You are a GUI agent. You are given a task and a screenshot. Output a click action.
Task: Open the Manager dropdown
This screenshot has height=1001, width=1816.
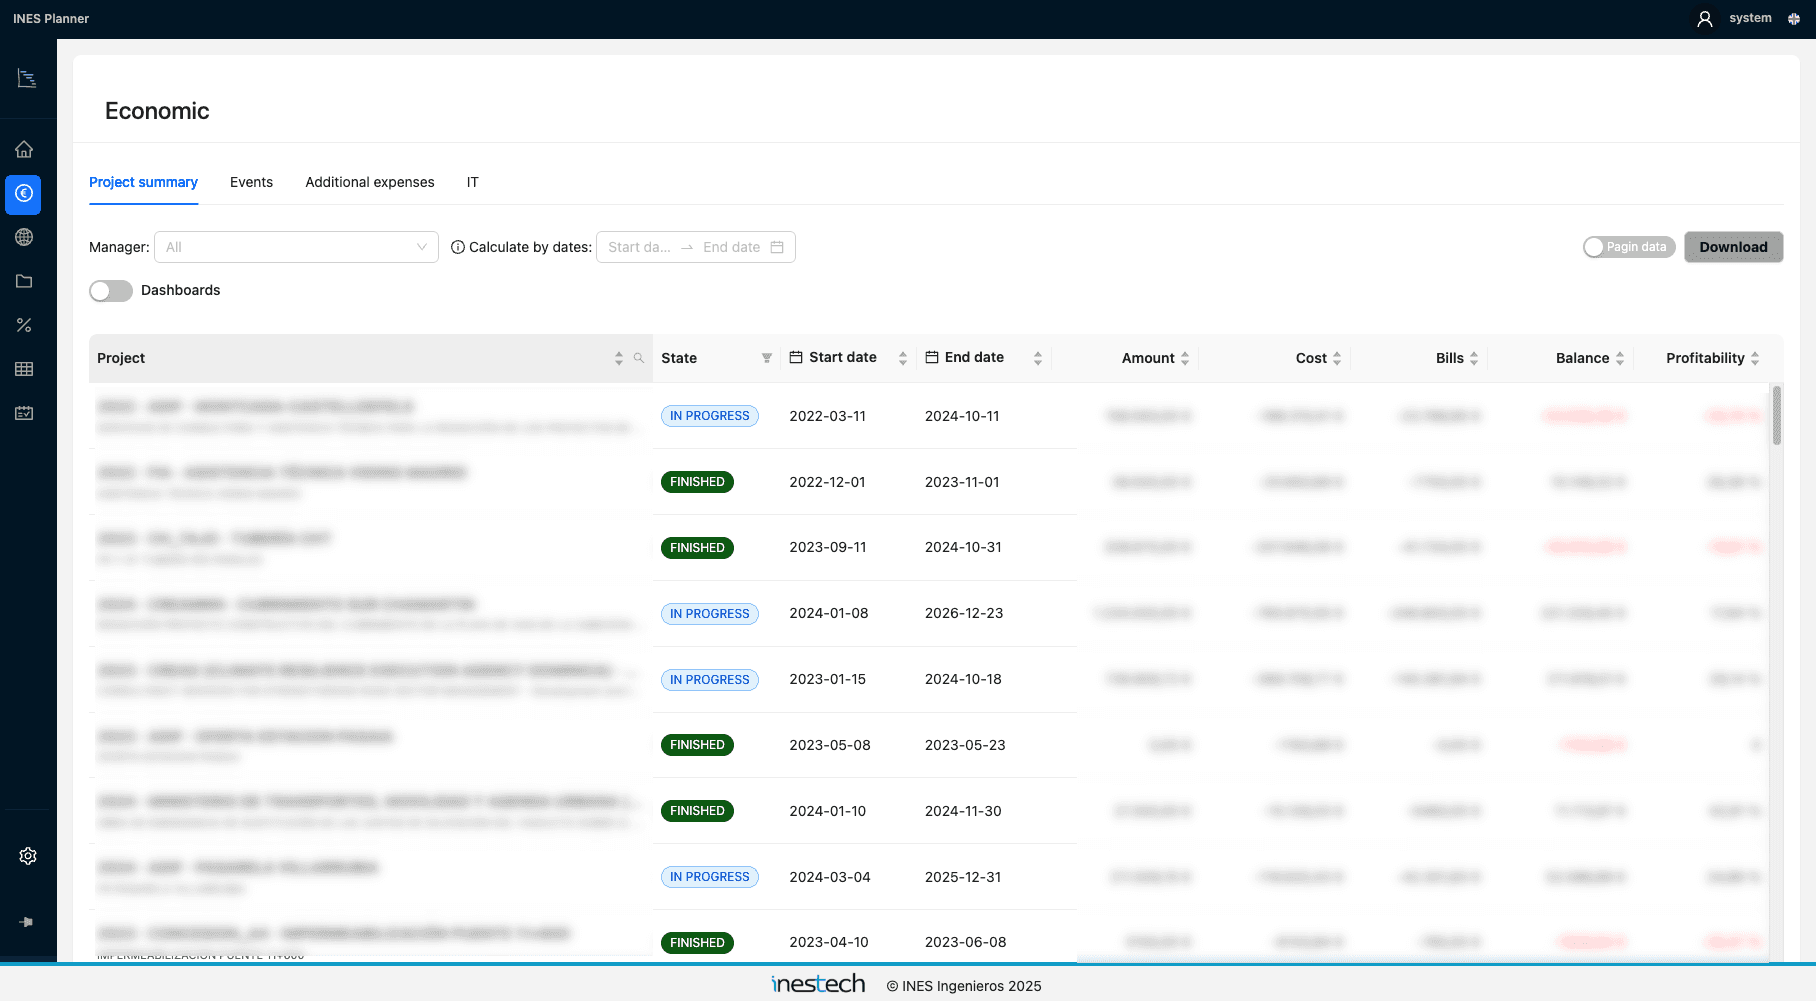pyautogui.click(x=296, y=247)
